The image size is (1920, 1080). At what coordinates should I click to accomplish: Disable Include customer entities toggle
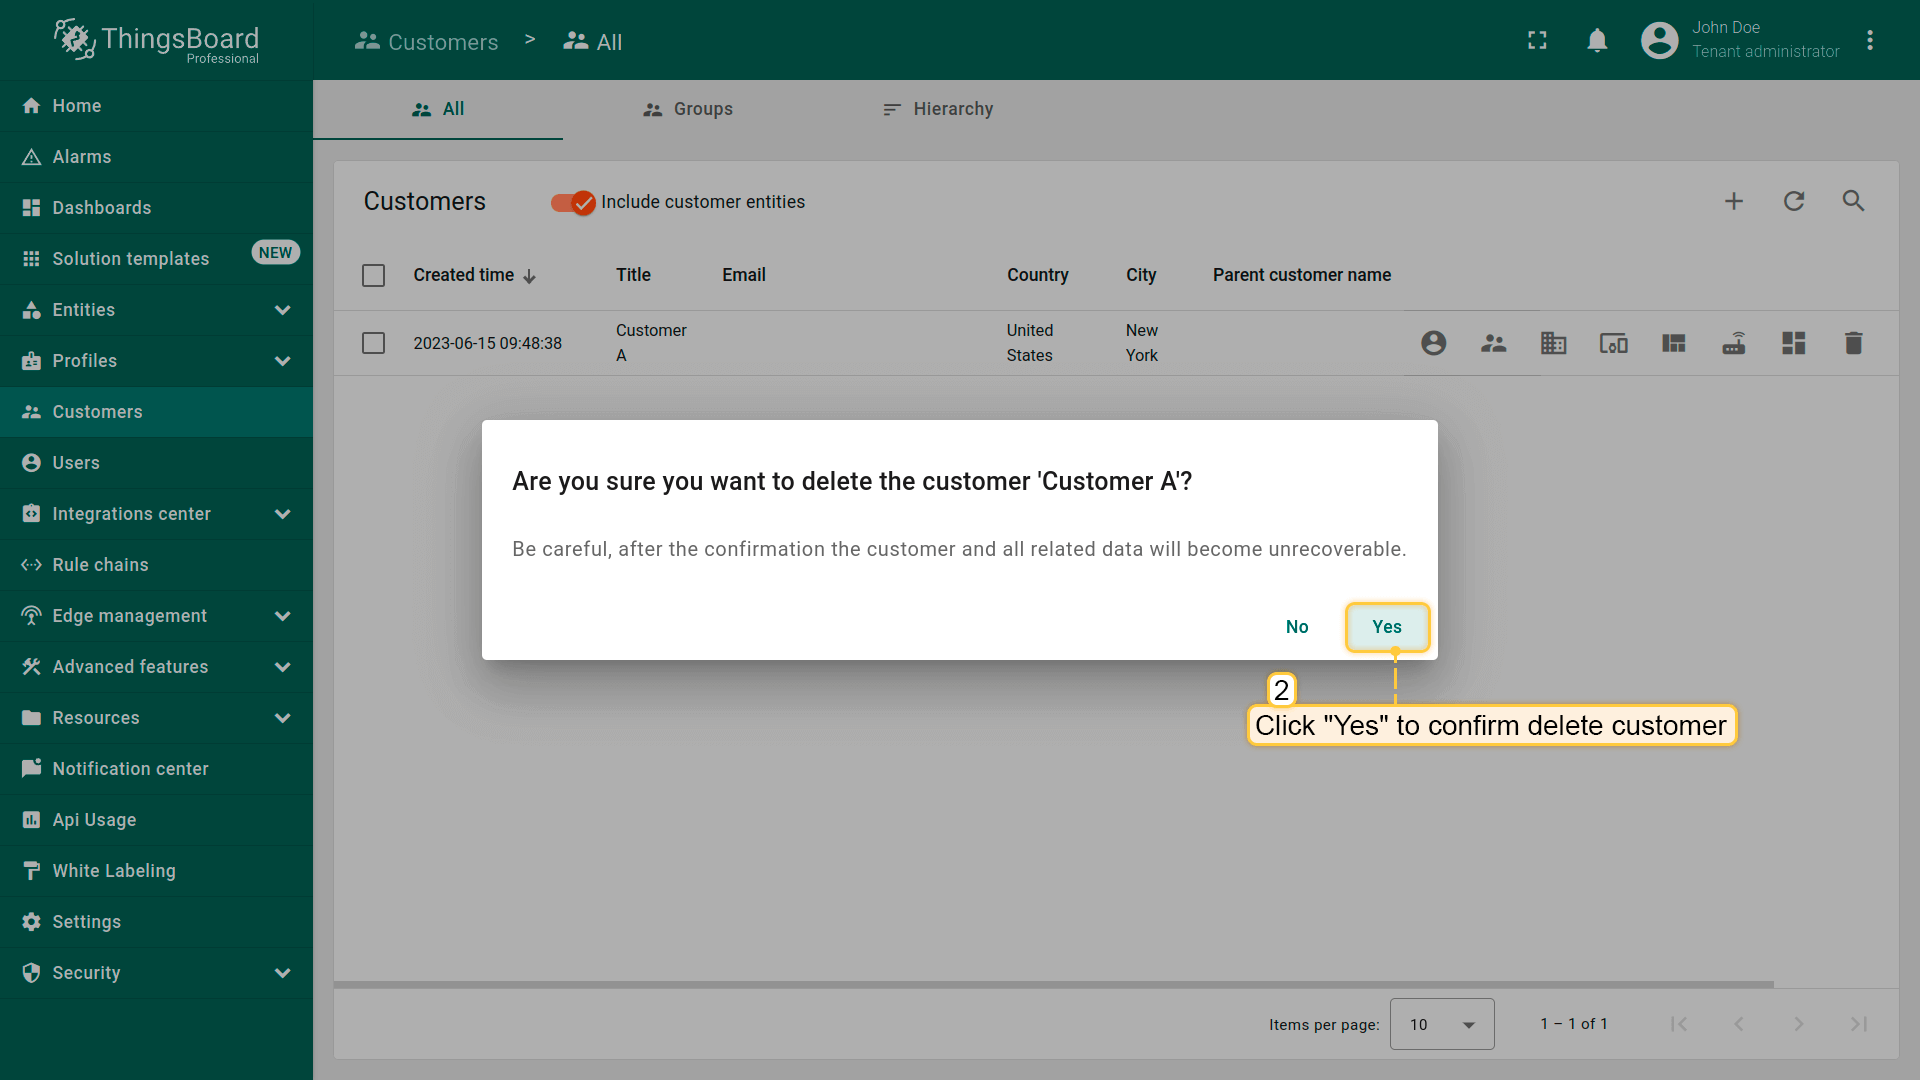coord(573,202)
